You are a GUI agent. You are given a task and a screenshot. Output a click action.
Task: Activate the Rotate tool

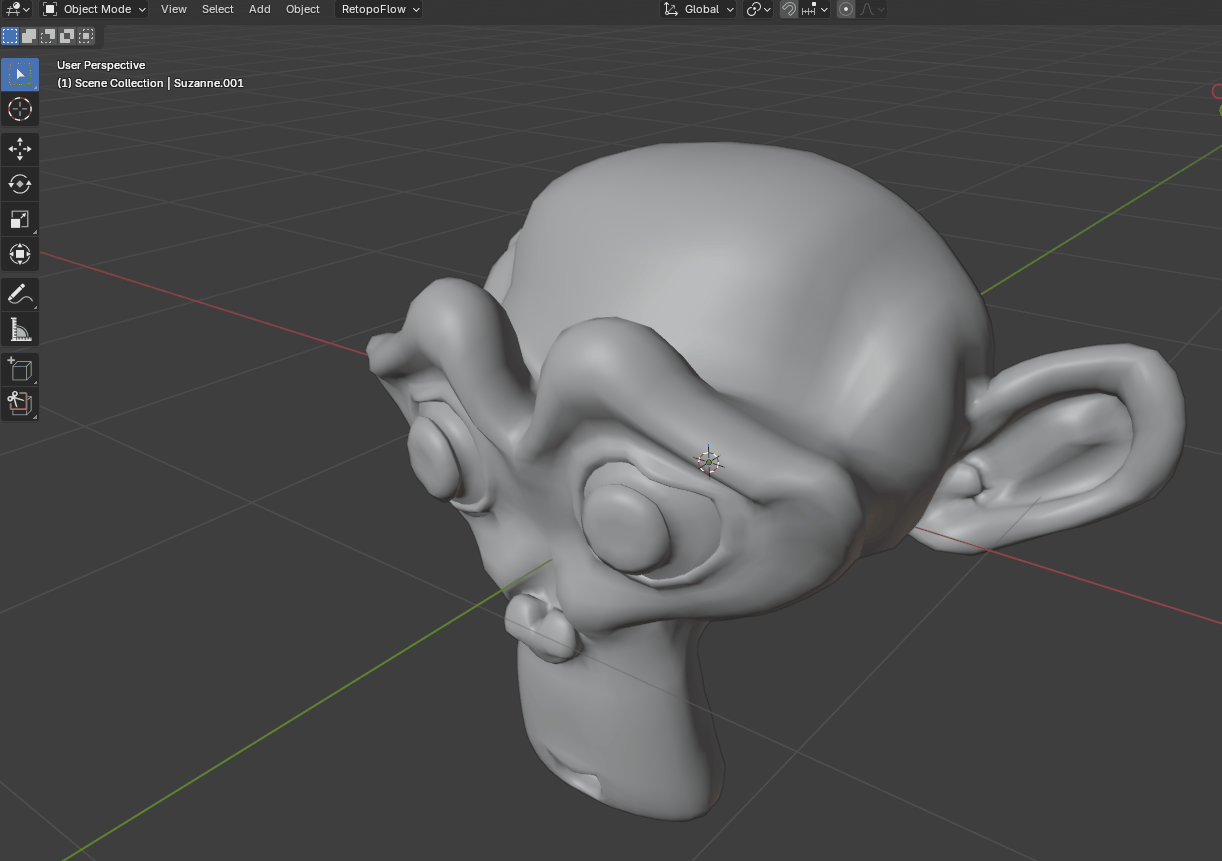coord(20,184)
